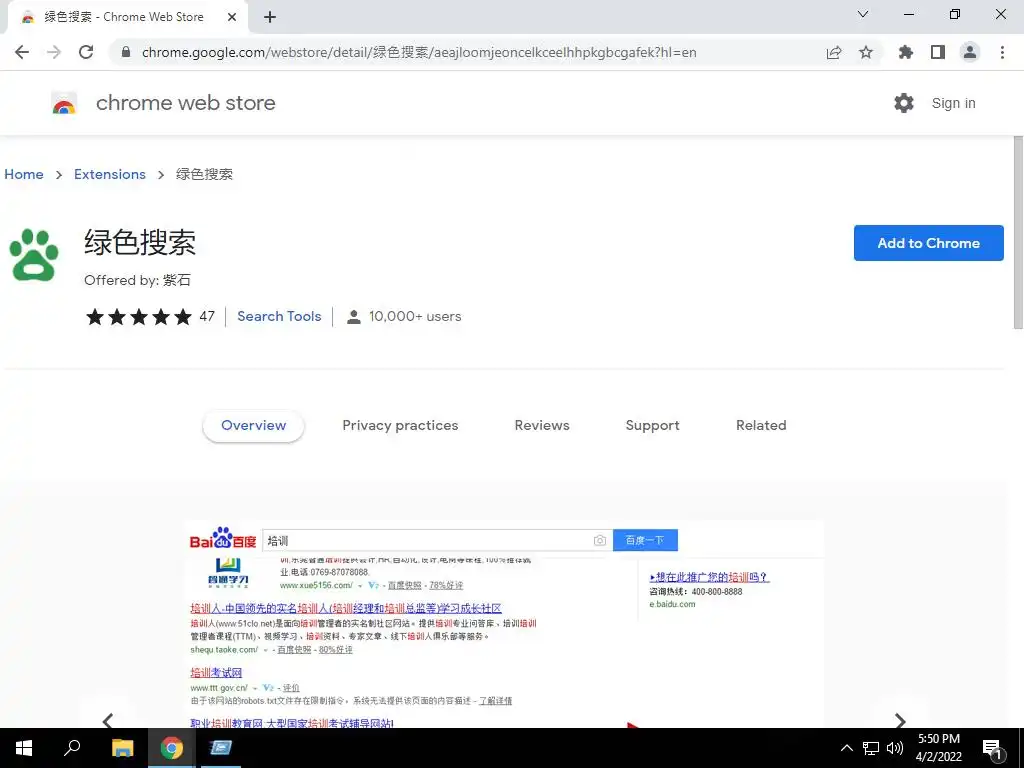Open the share page icon in address bar
The height and width of the screenshot is (768, 1024).
[834, 52]
